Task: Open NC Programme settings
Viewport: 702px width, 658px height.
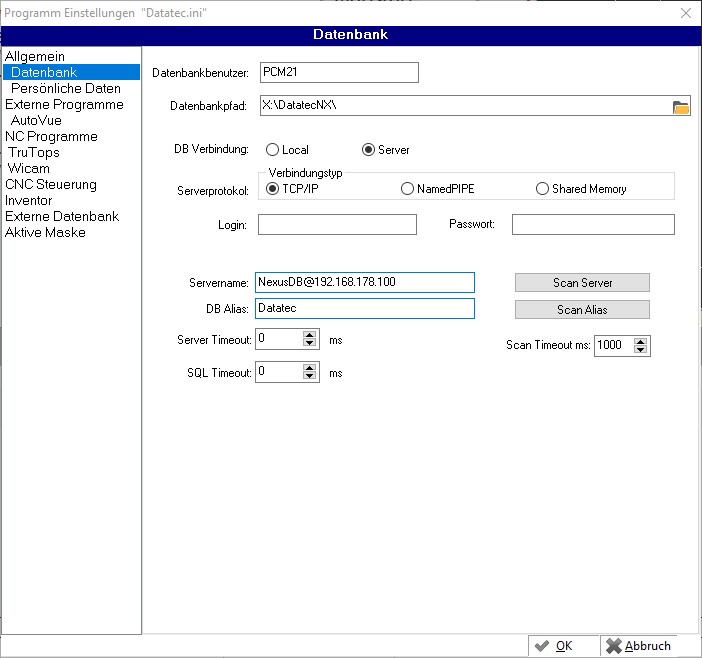Action: pos(51,136)
